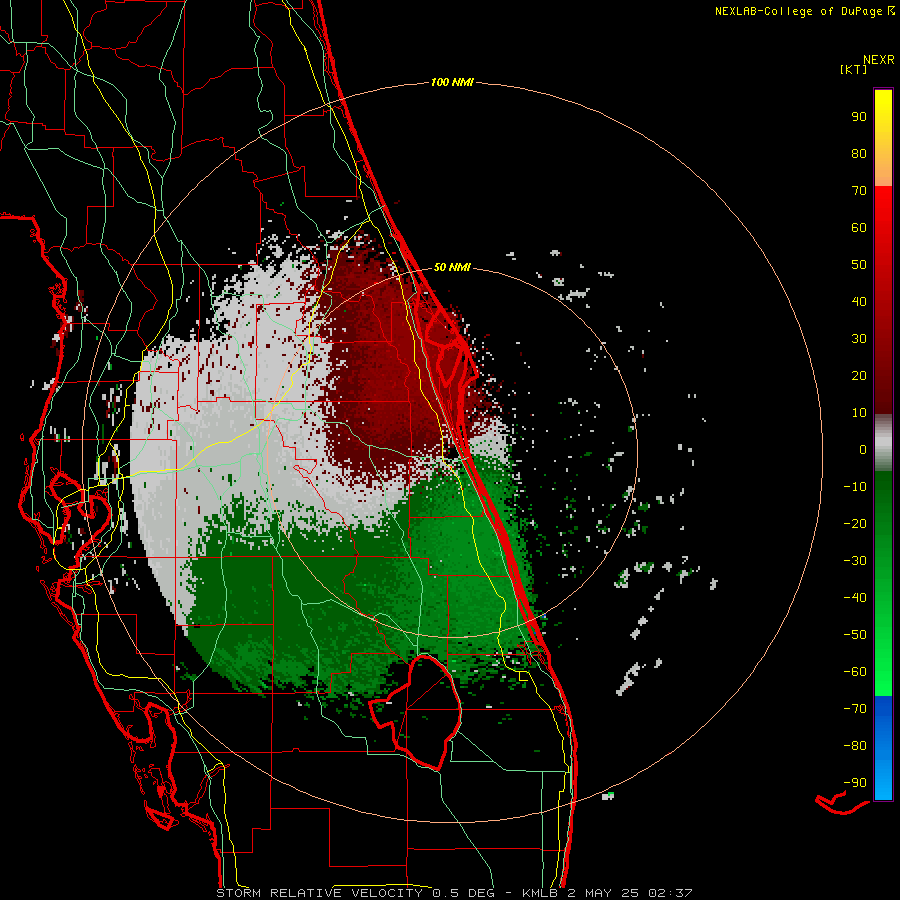Screen dimensions: 900x900
Task: Click the -30 tick label on the velocity scale
Action: 855,561
